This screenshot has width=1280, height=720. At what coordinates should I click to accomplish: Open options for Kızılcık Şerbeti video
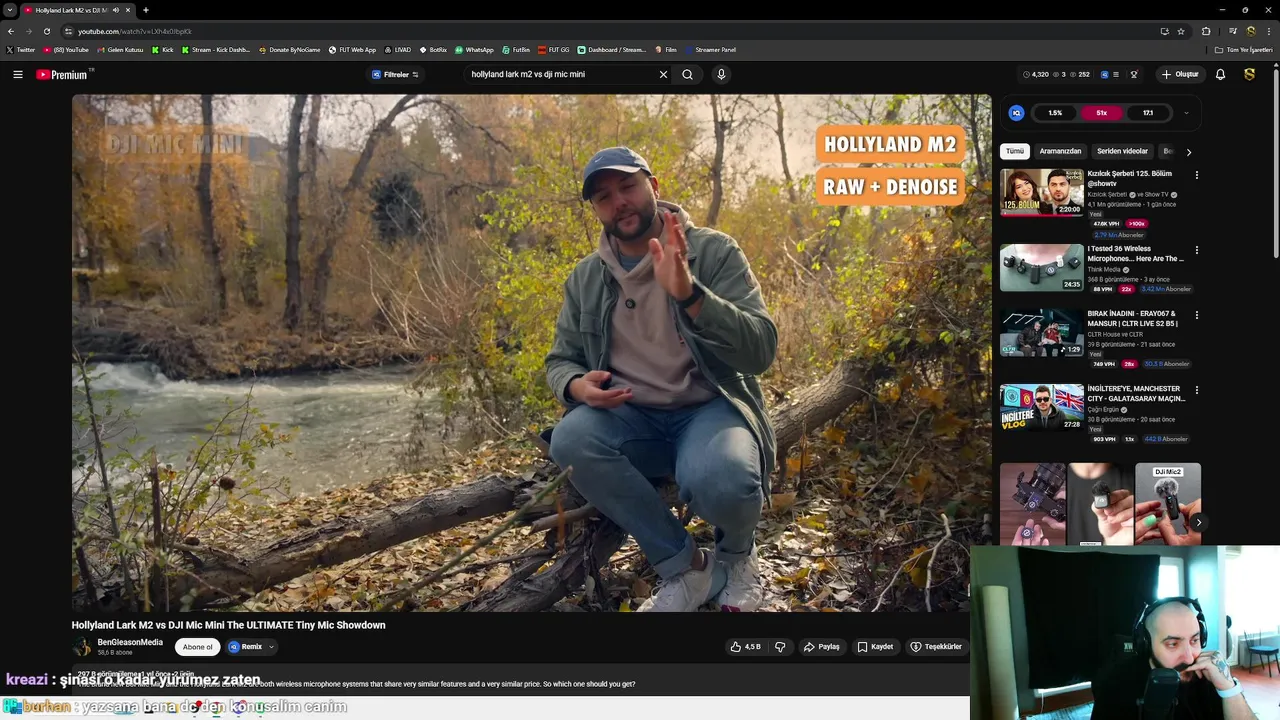(1196, 175)
